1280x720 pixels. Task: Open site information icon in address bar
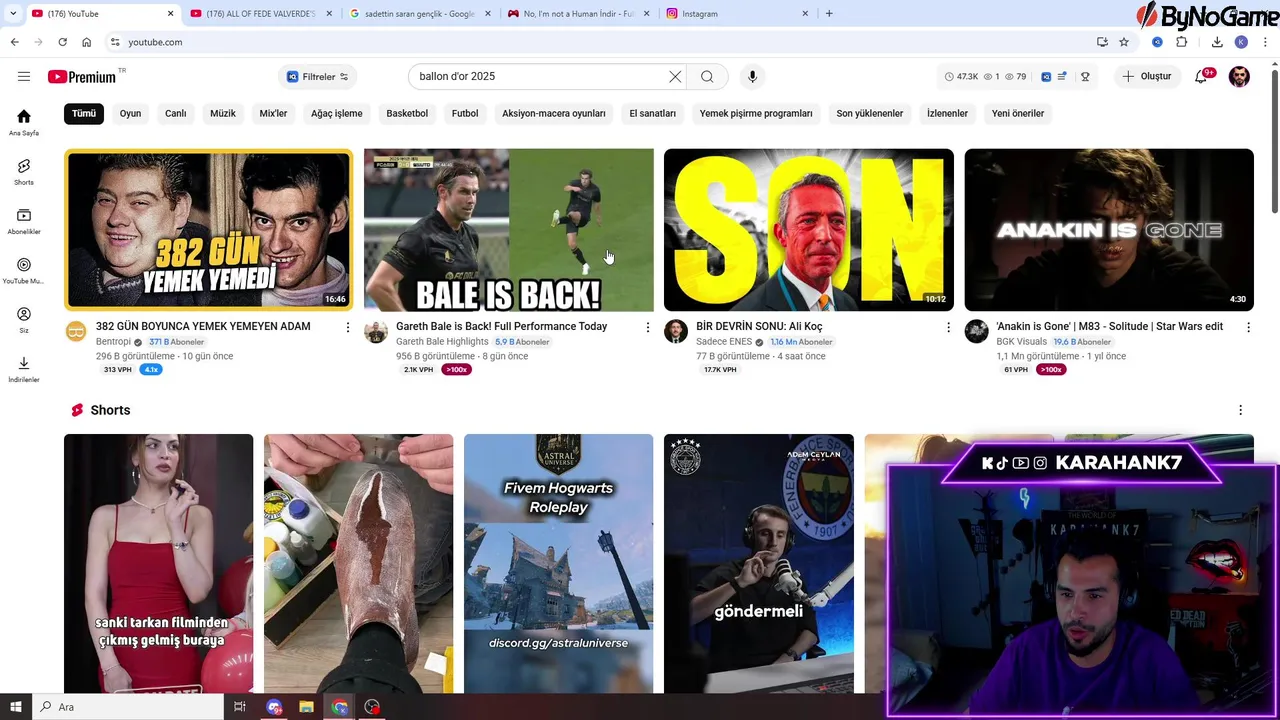(115, 42)
